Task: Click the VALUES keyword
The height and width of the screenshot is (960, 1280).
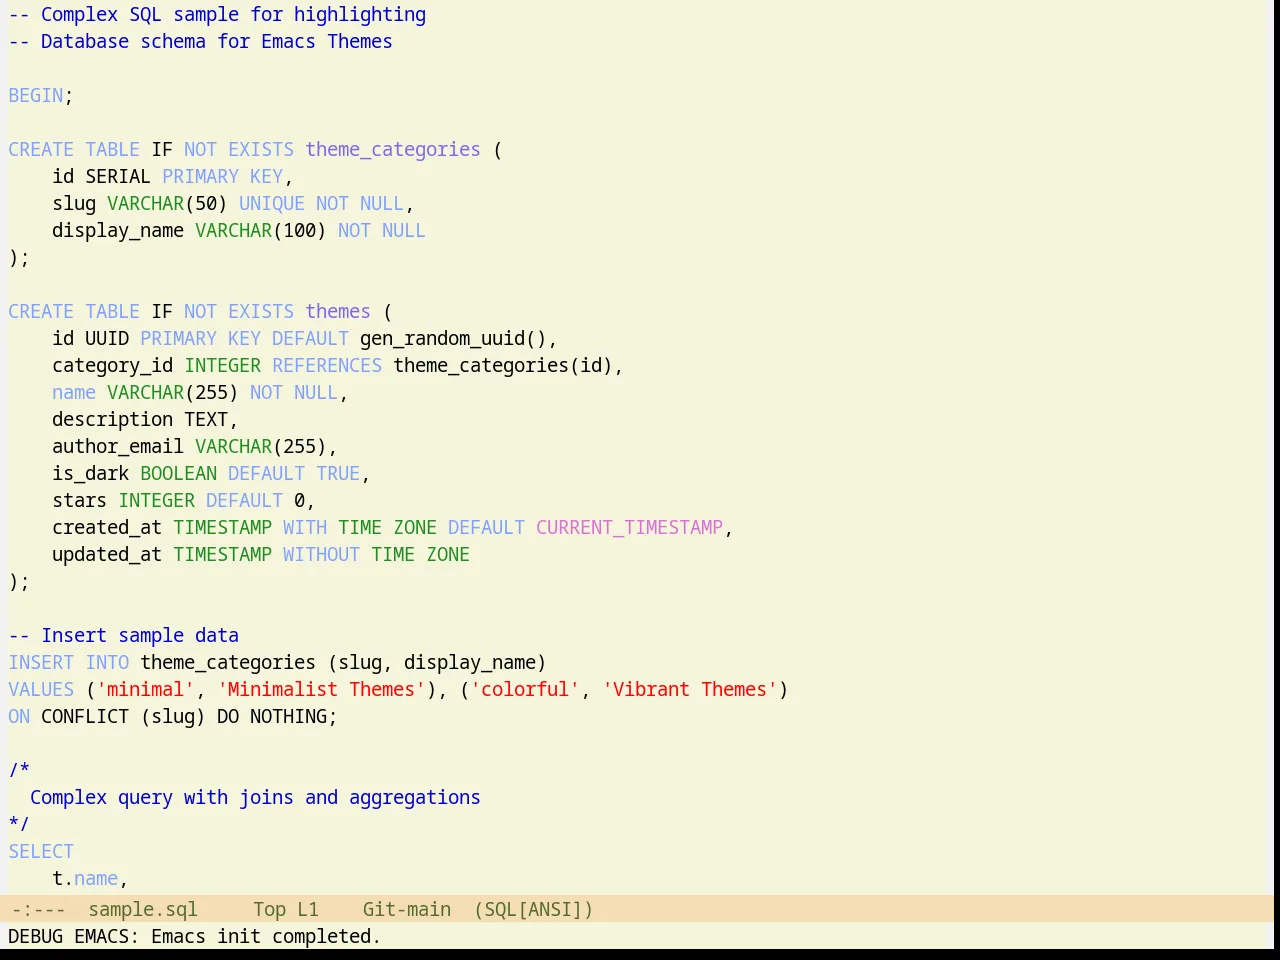Action: 41,689
